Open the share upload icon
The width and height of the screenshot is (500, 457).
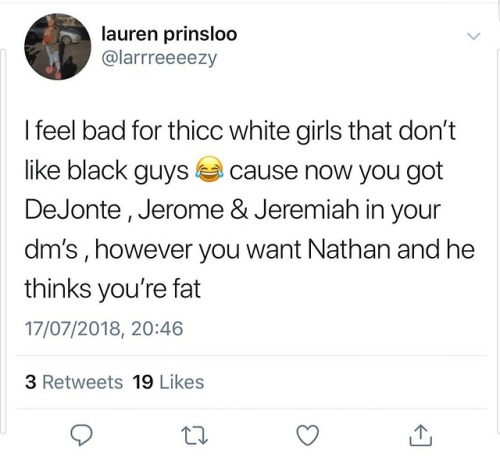[421, 435]
